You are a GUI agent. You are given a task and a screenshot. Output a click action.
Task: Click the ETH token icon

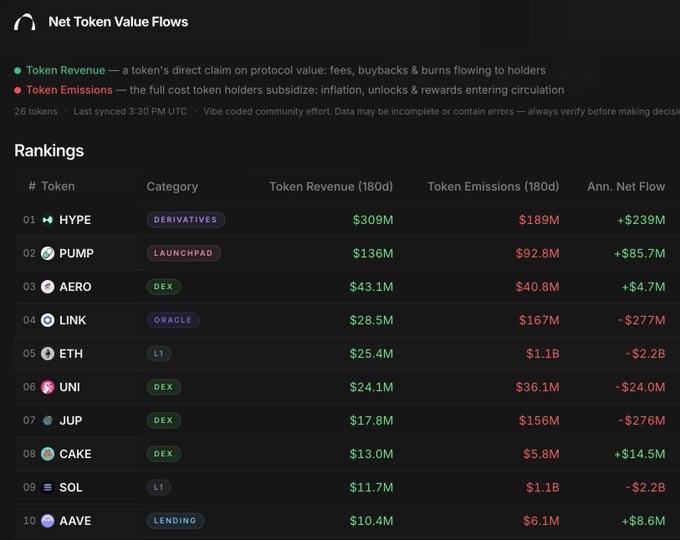click(x=48, y=353)
